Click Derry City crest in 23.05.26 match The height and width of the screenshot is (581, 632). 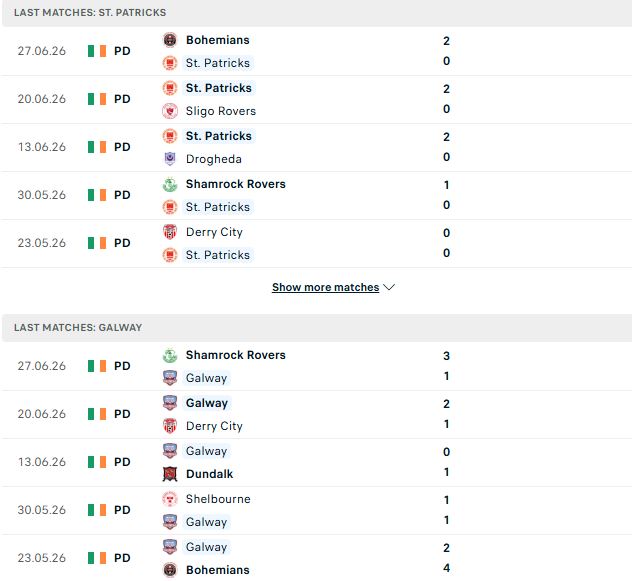170,232
